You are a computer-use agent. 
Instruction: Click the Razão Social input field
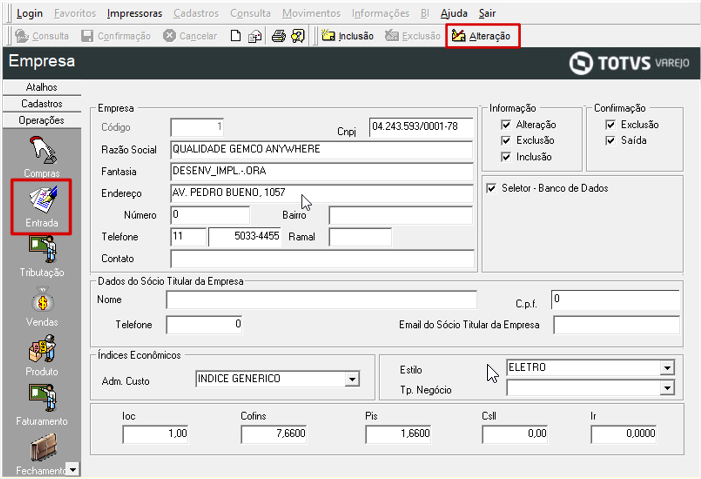coord(321,150)
